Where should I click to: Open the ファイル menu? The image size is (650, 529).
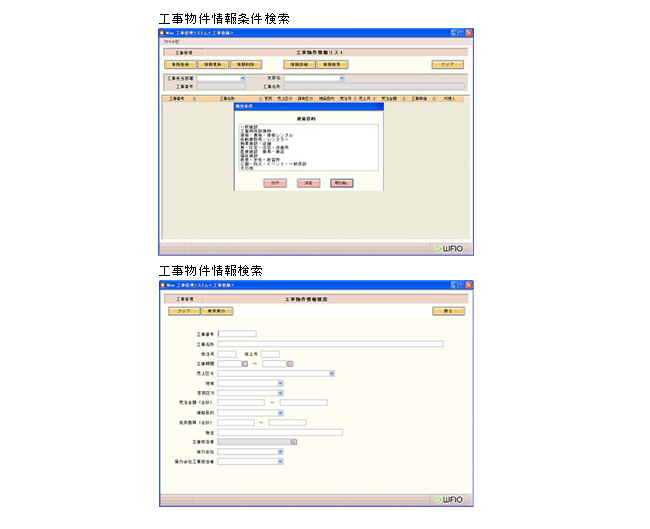[x=171, y=42]
